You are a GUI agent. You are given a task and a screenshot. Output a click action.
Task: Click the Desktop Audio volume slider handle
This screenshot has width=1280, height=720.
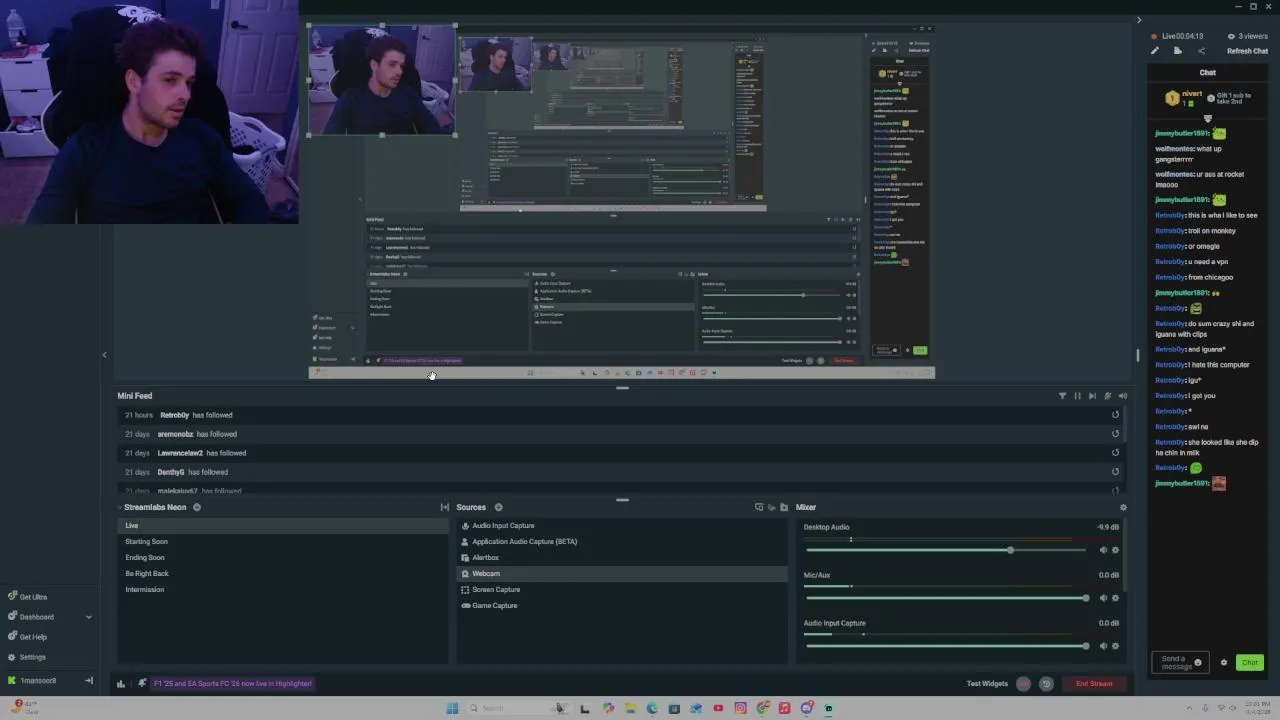point(1010,550)
